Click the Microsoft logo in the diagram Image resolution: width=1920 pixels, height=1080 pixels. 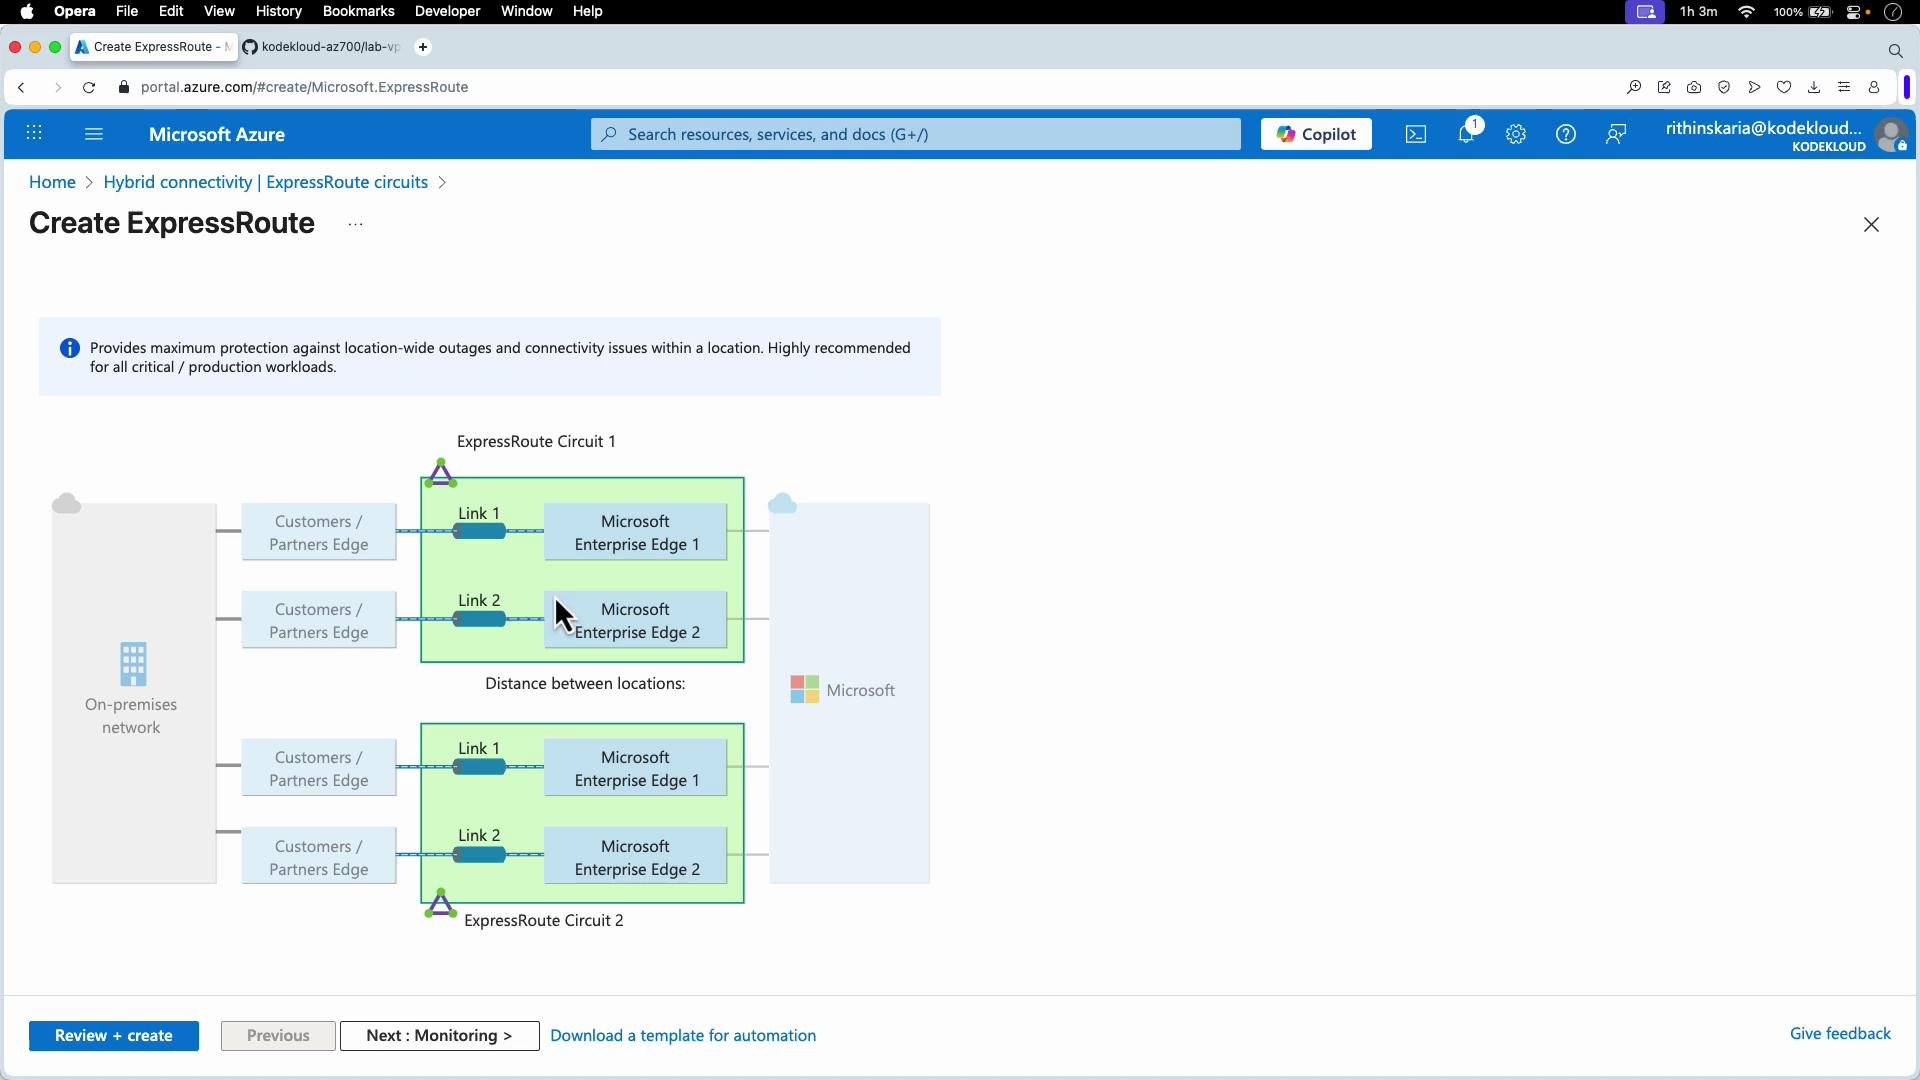coord(805,690)
